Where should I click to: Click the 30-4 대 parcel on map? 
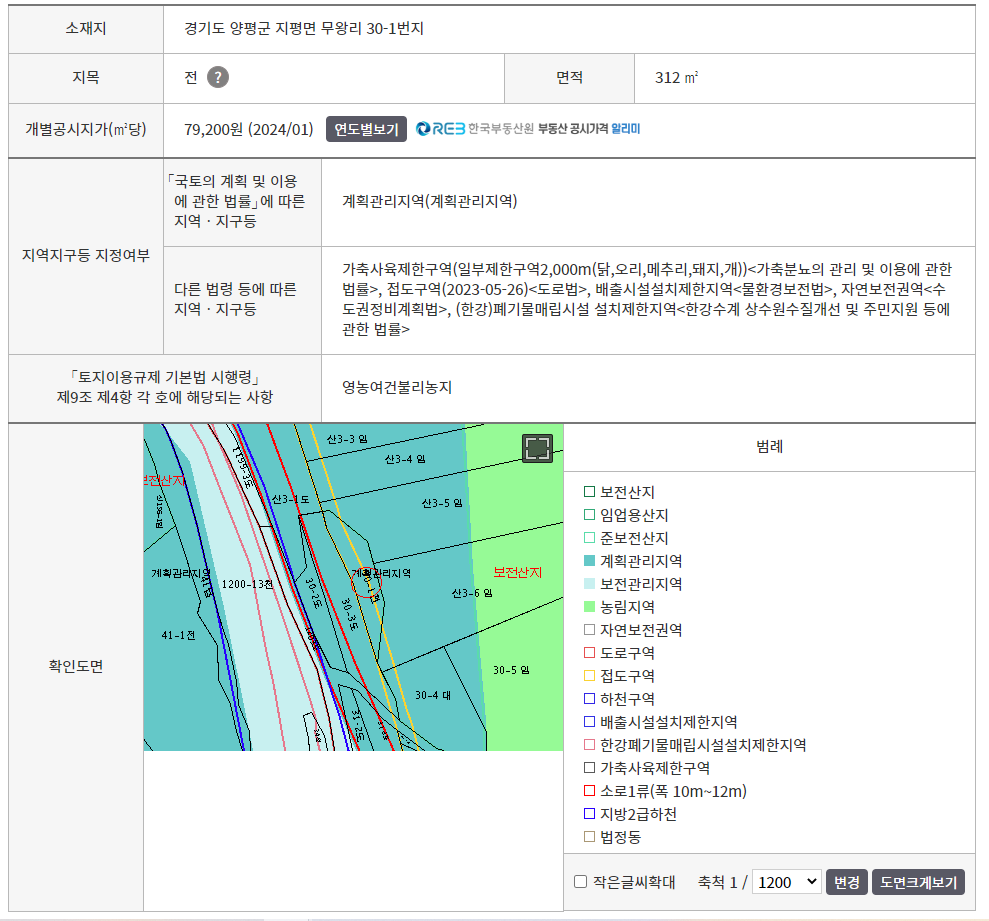tap(433, 695)
